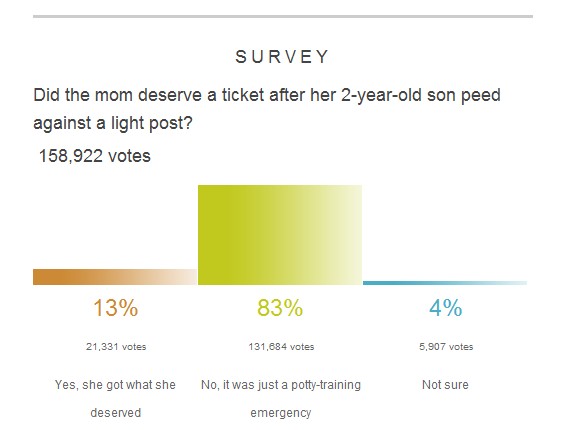This screenshot has height=430, width=581.
Task: Select the 13% percentage label
Action: [x=116, y=308]
